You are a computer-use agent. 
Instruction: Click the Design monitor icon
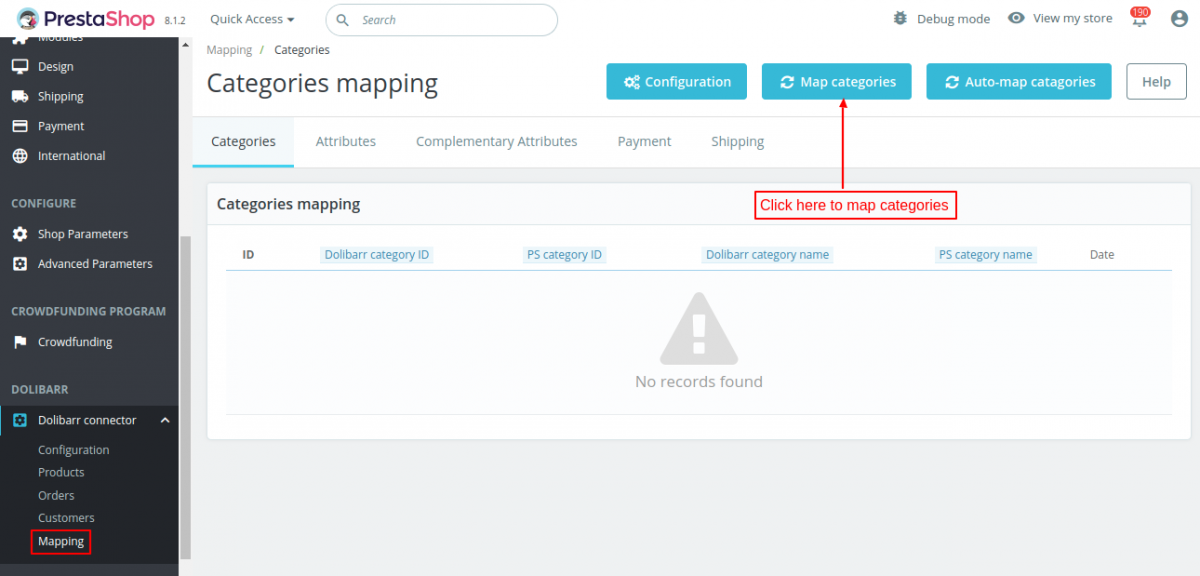pyautogui.click(x=19, y=66)
